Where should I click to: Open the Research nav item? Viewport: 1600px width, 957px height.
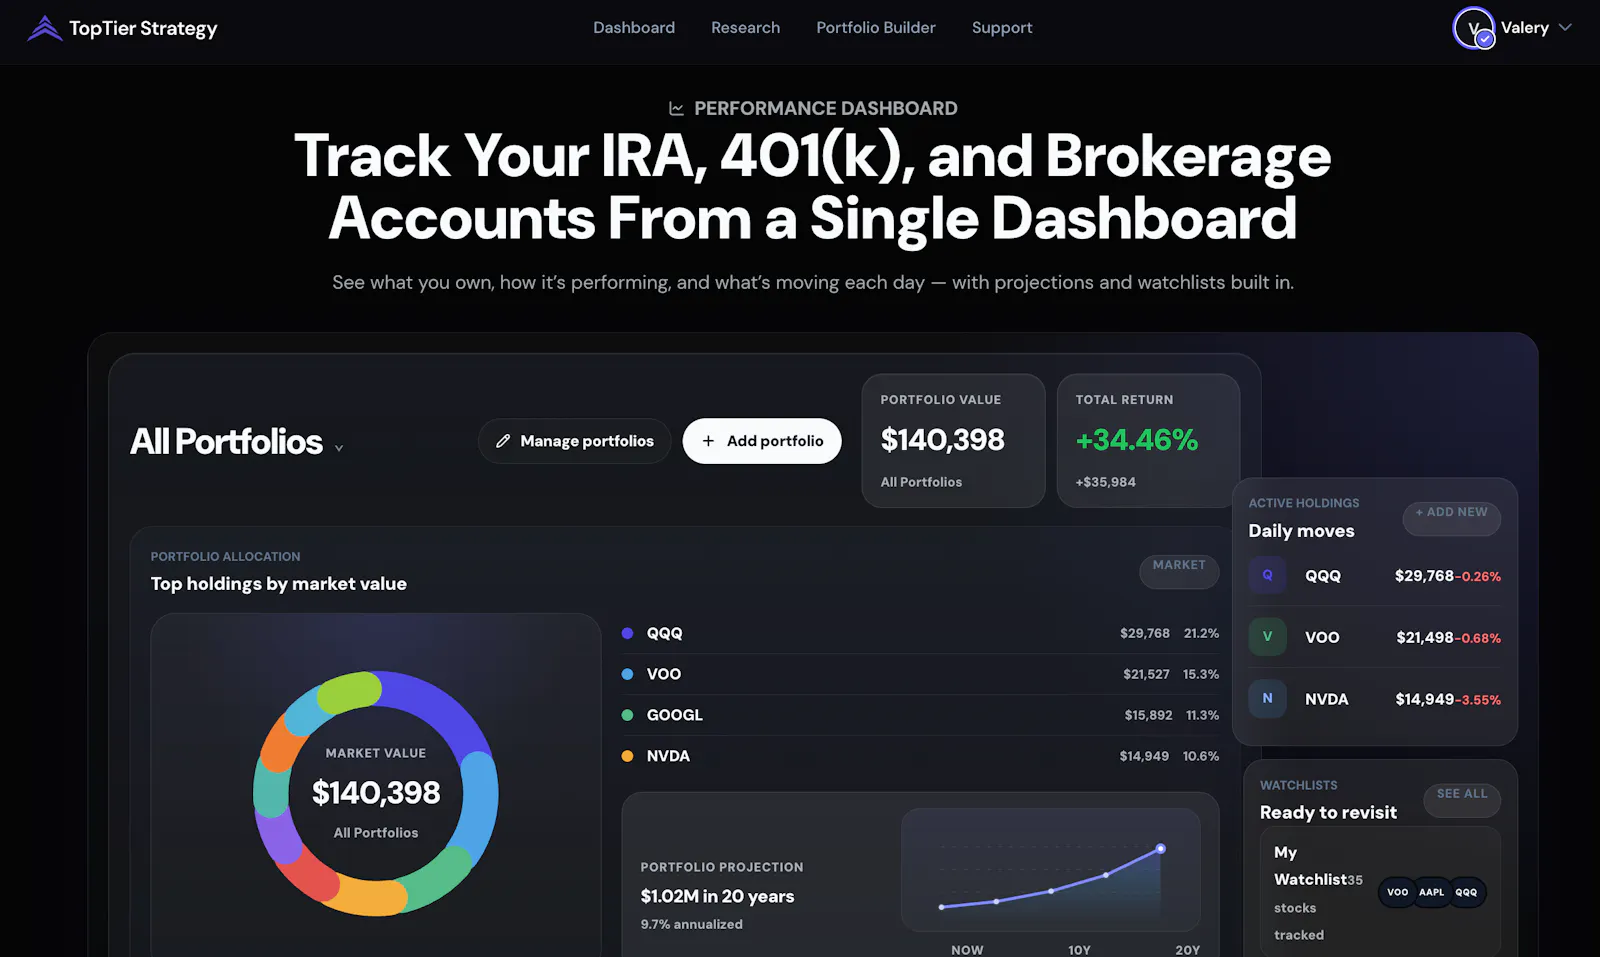tap(745, 28)
